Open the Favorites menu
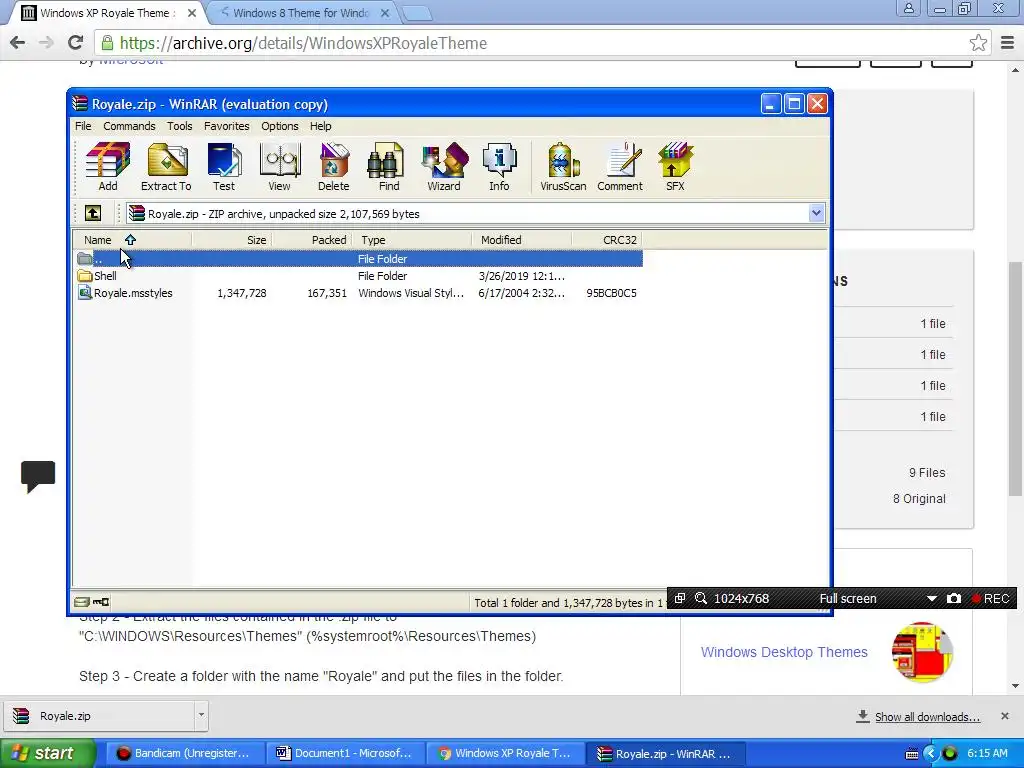The image size is (1024, 768). click(227, 126)
